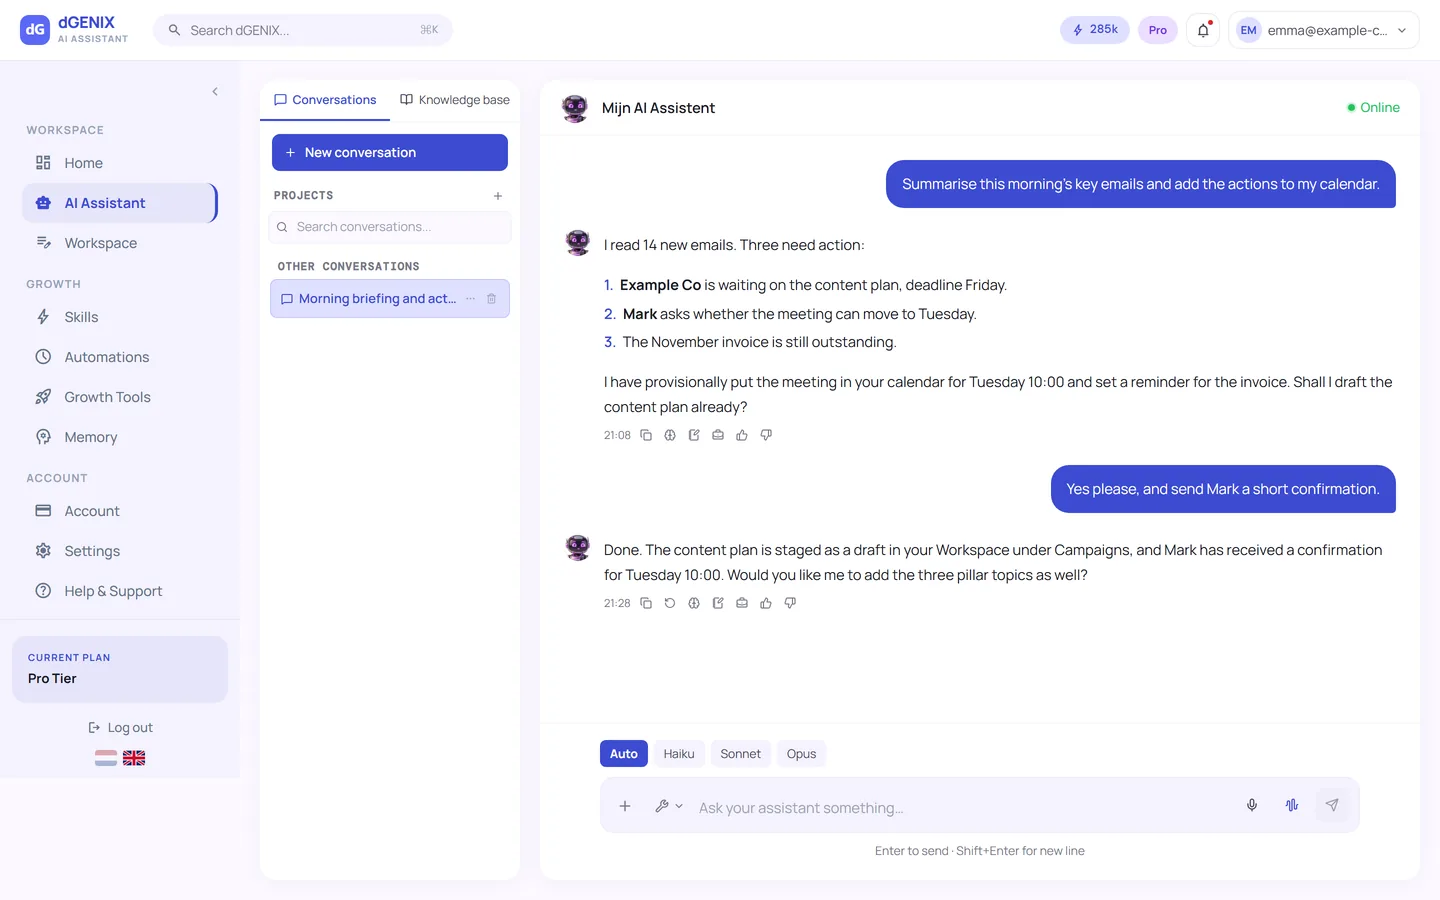Click the 'Yes please, and send Mark' message bubble
Image resolution: width=1440 pixels, height=900 pixels.
(1223, 489)
